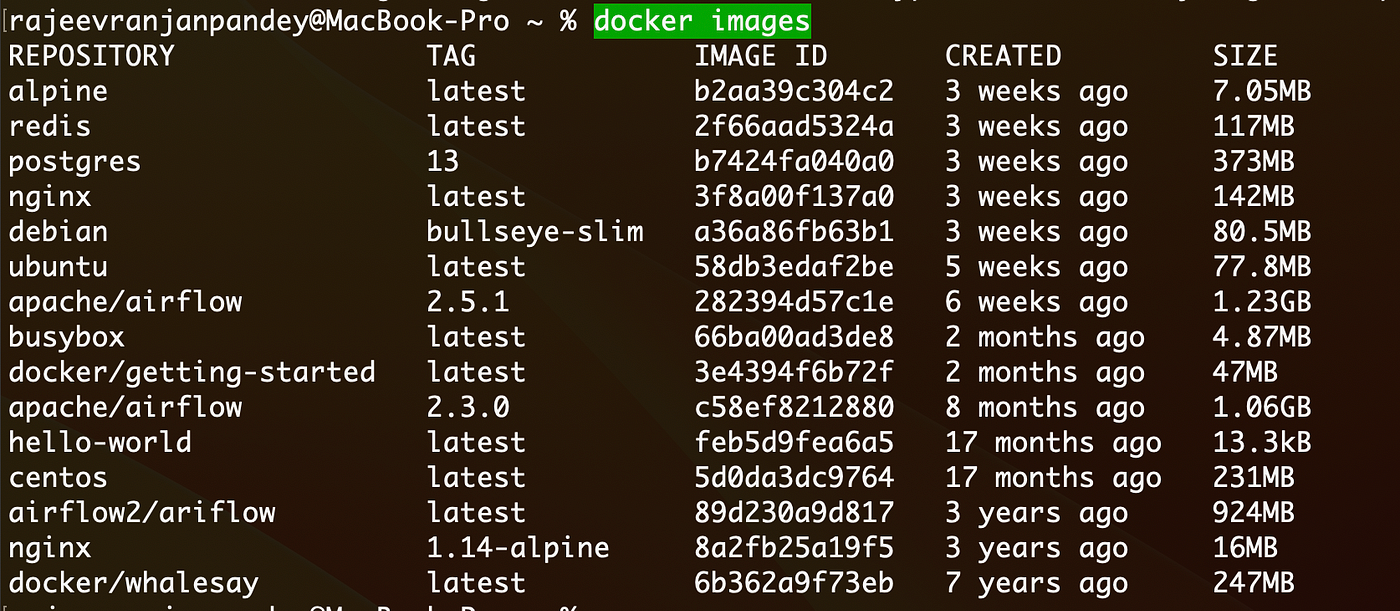Click '5 weeks ago' in the ubuntu row
The width and height of the screenshot is (1400, 611).
tap(1036, 268)
